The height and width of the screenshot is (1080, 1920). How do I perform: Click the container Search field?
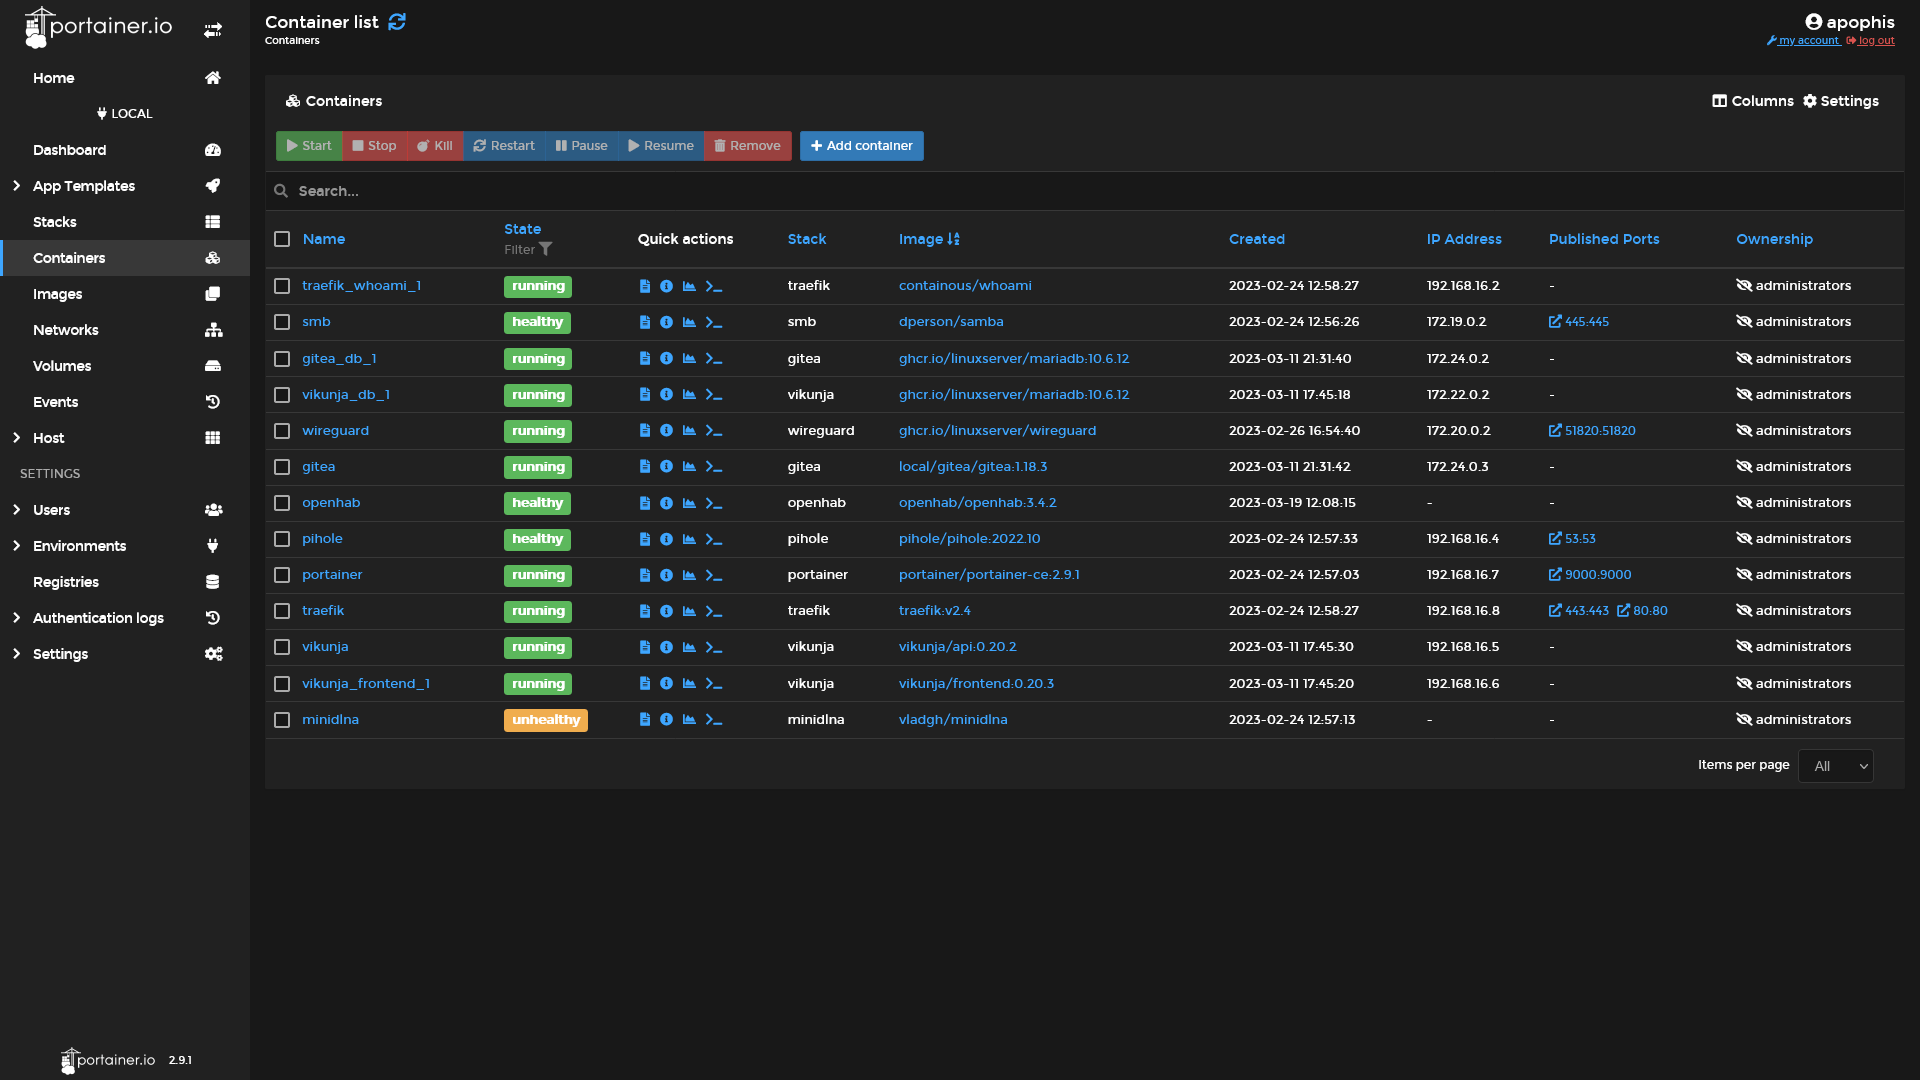pos(1085,191)
